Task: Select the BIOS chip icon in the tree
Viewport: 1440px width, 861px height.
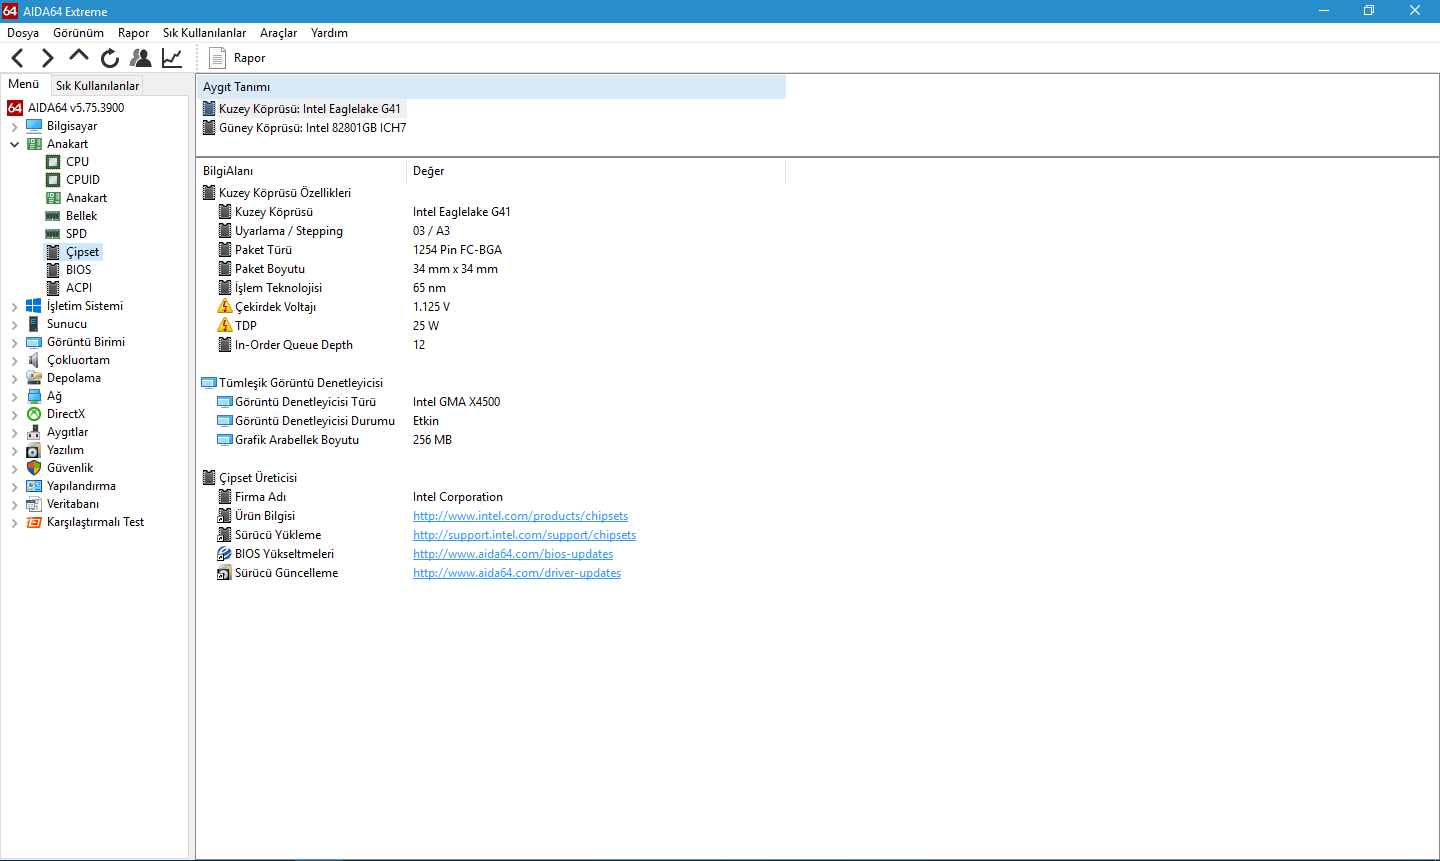Action: tap(53, 270)
